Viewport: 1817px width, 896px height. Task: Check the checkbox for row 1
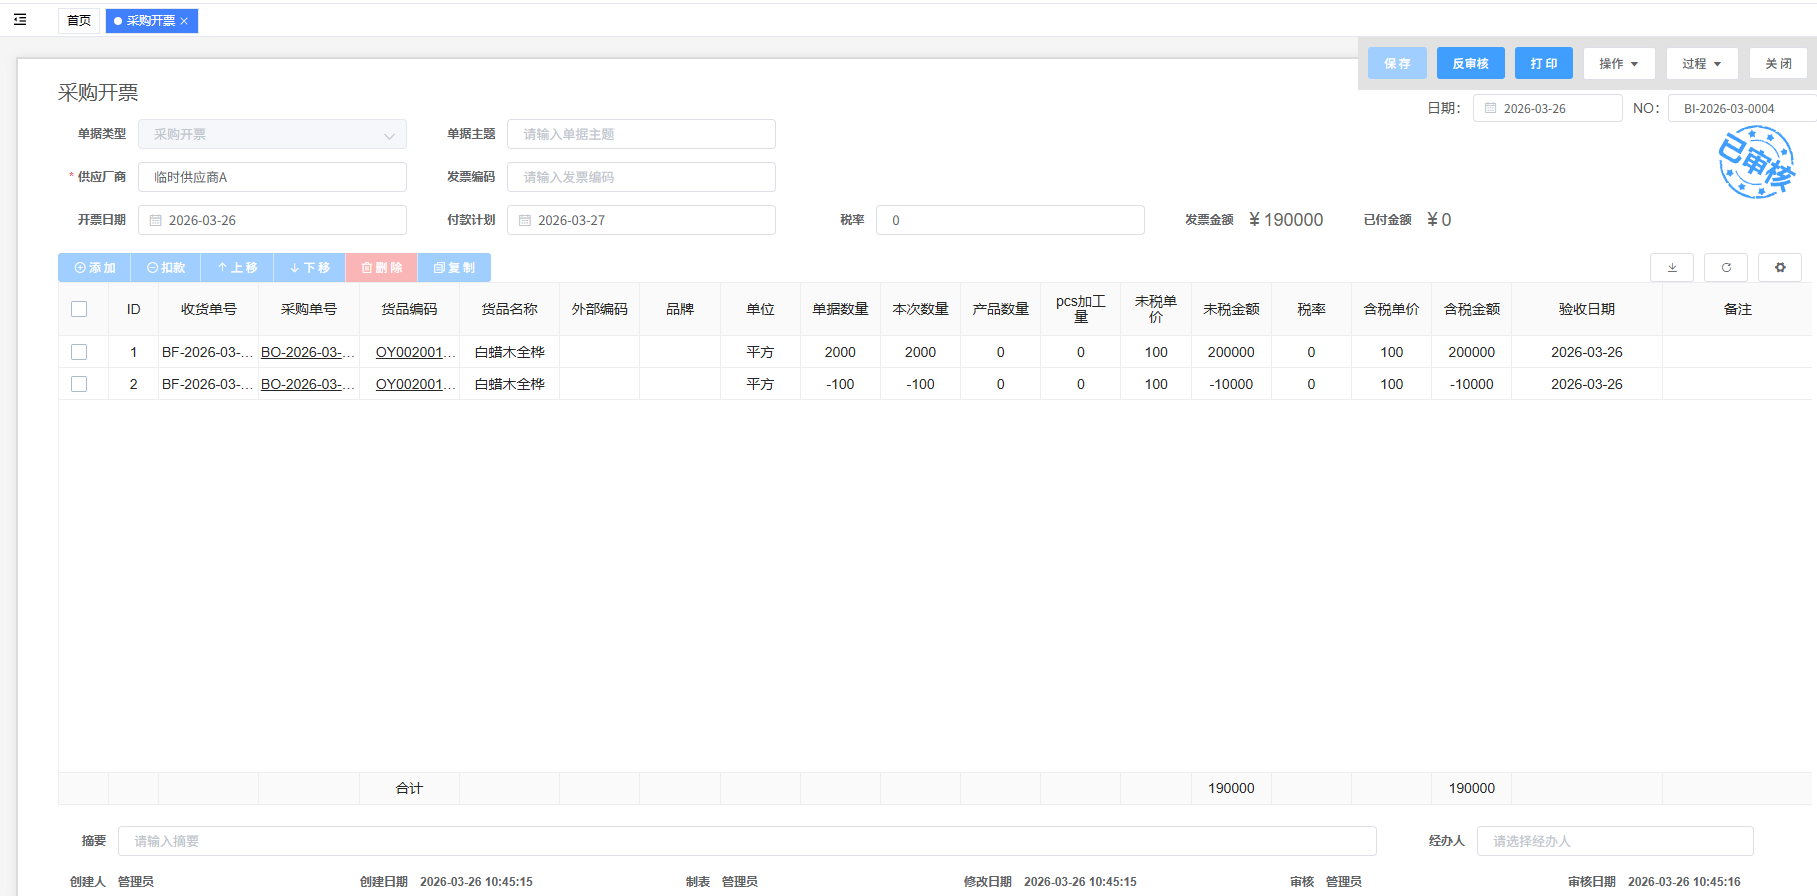pyautogui.click(x=79, y=352)
